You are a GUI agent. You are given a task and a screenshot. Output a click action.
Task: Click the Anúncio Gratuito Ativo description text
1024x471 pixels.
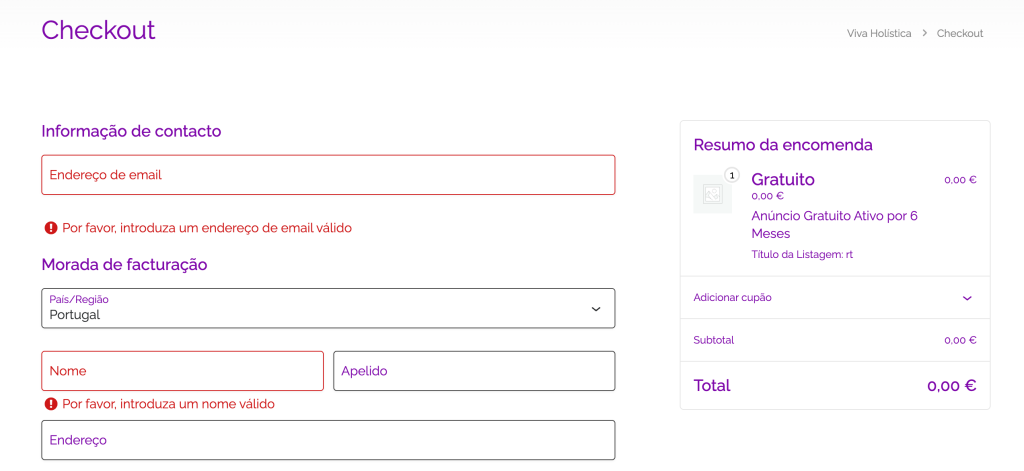pyautogui.click(x=834, y=224)
